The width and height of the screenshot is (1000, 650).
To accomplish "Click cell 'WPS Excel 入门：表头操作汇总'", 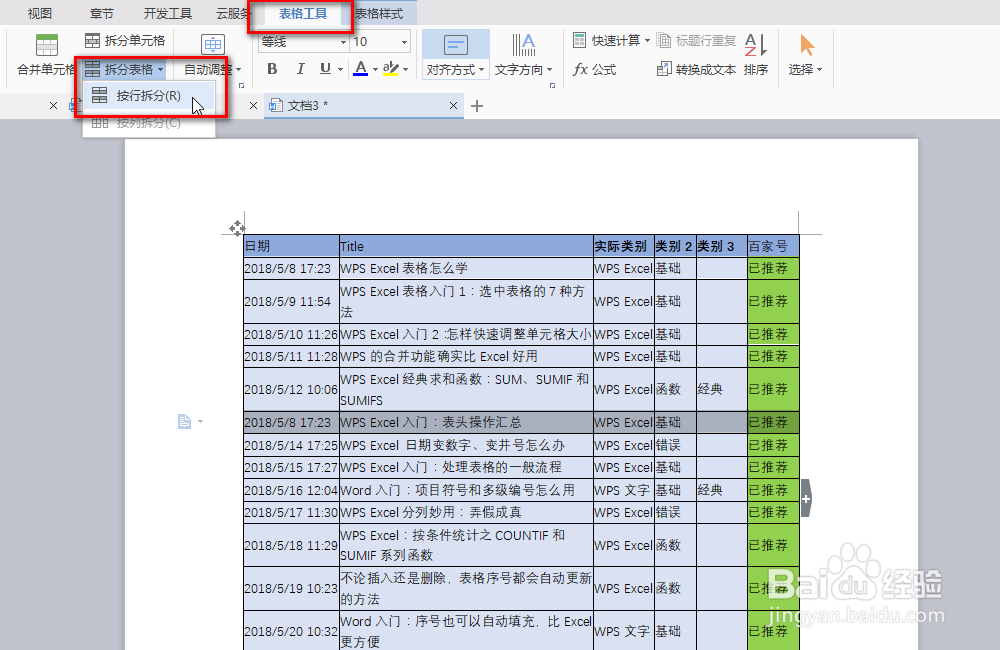I will tap(466, 422).
